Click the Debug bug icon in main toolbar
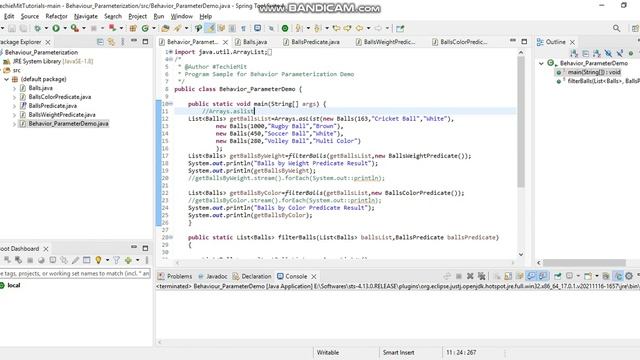 tap(37, 28)
